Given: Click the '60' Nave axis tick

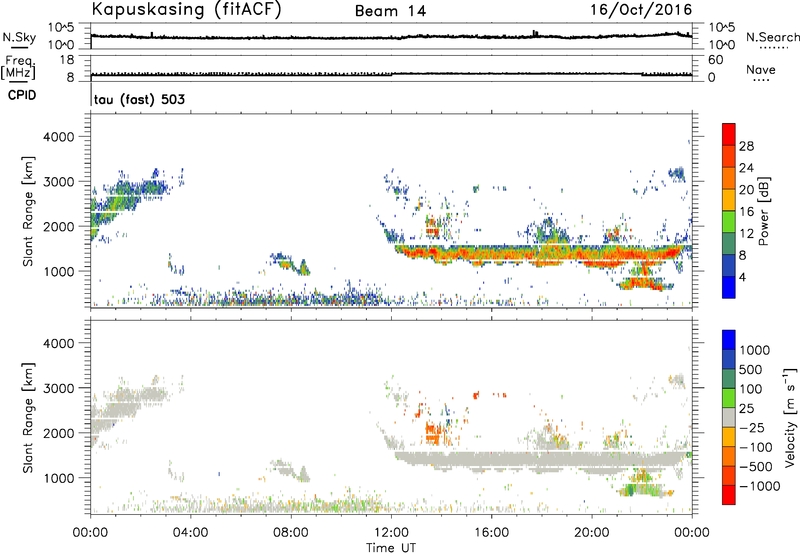Looking at the screenshot, I should point(715,60).
